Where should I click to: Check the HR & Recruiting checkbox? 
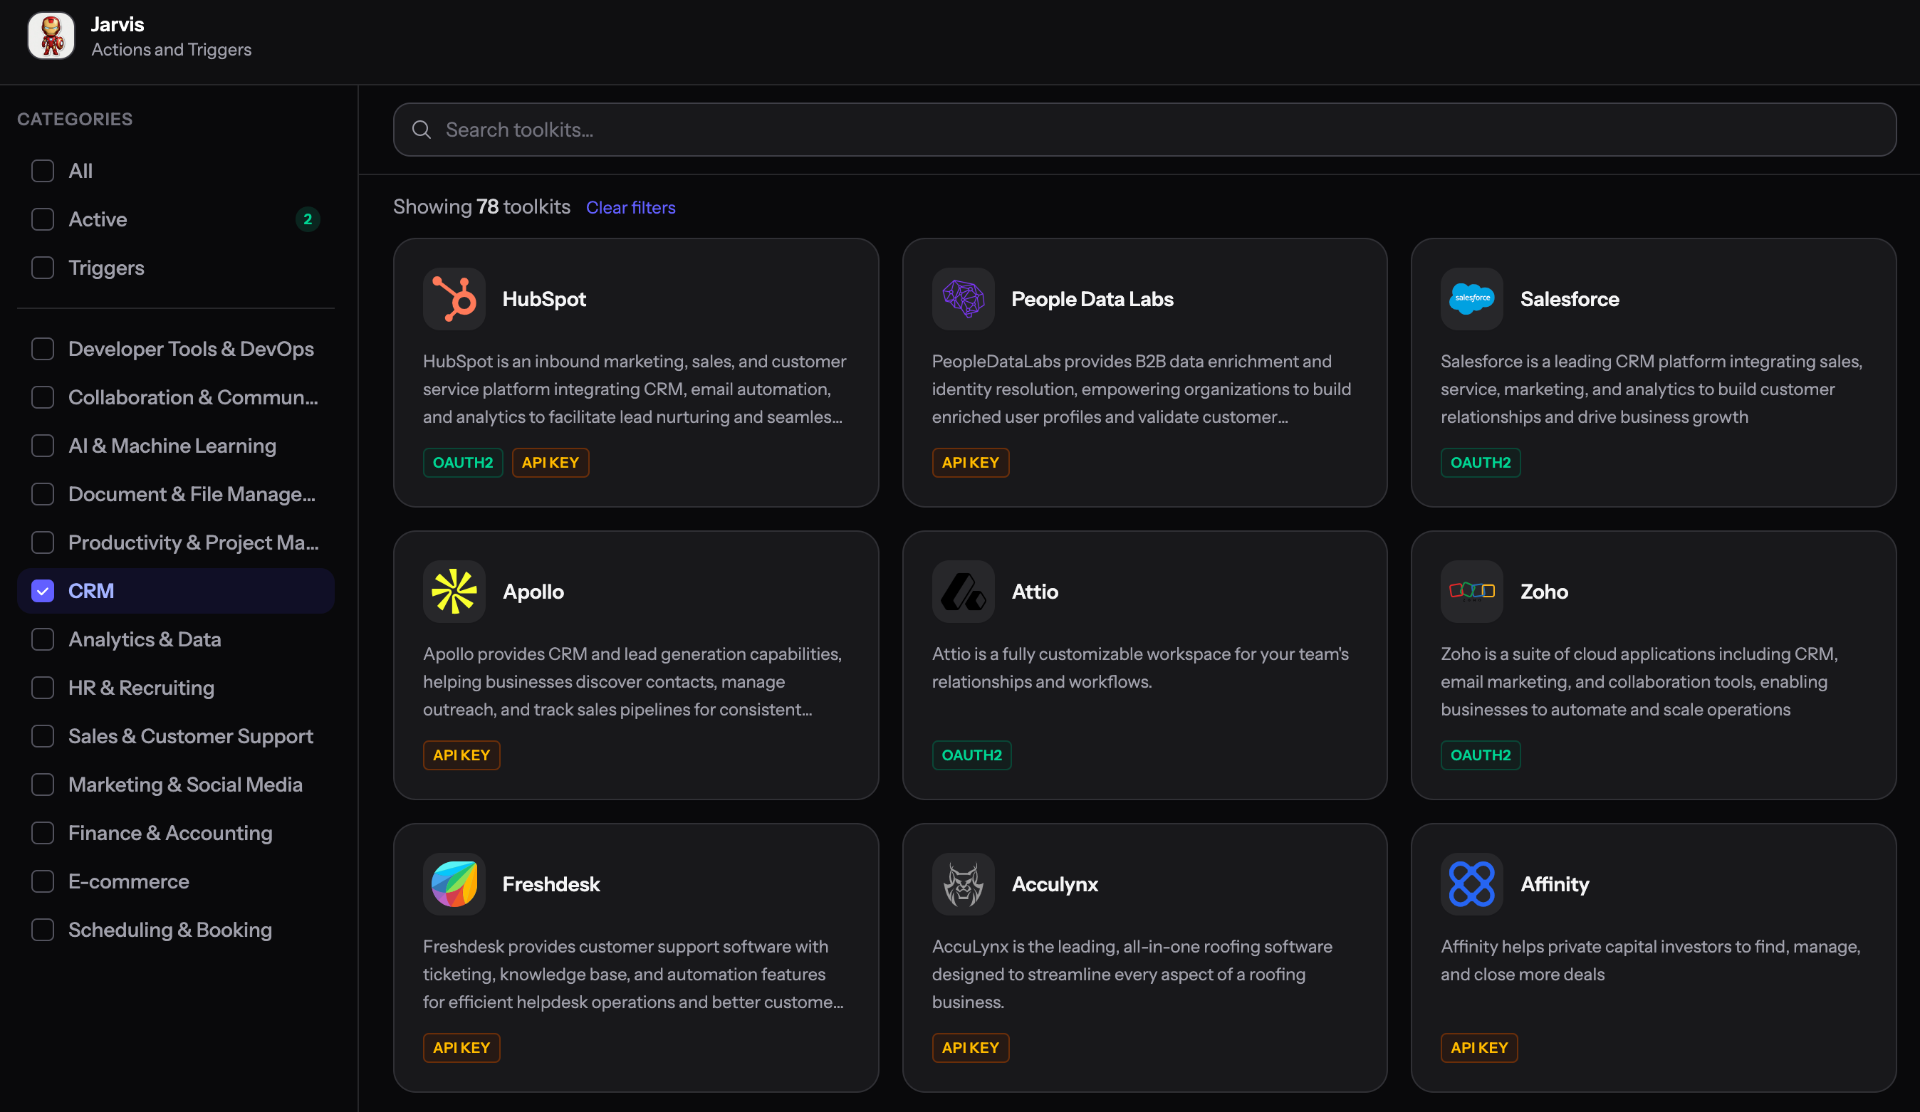click(x=43, y=688)
